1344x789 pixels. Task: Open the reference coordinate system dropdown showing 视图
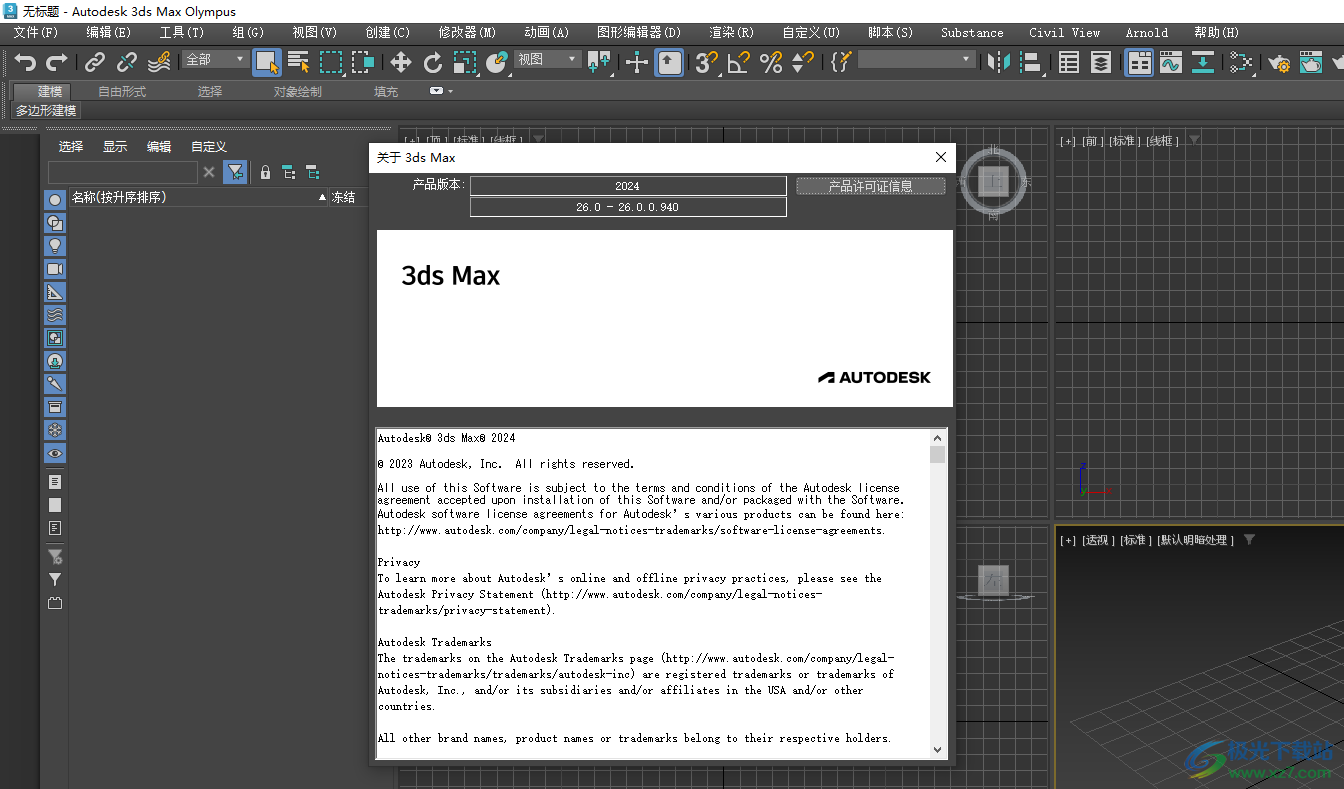tap(545, 58)
